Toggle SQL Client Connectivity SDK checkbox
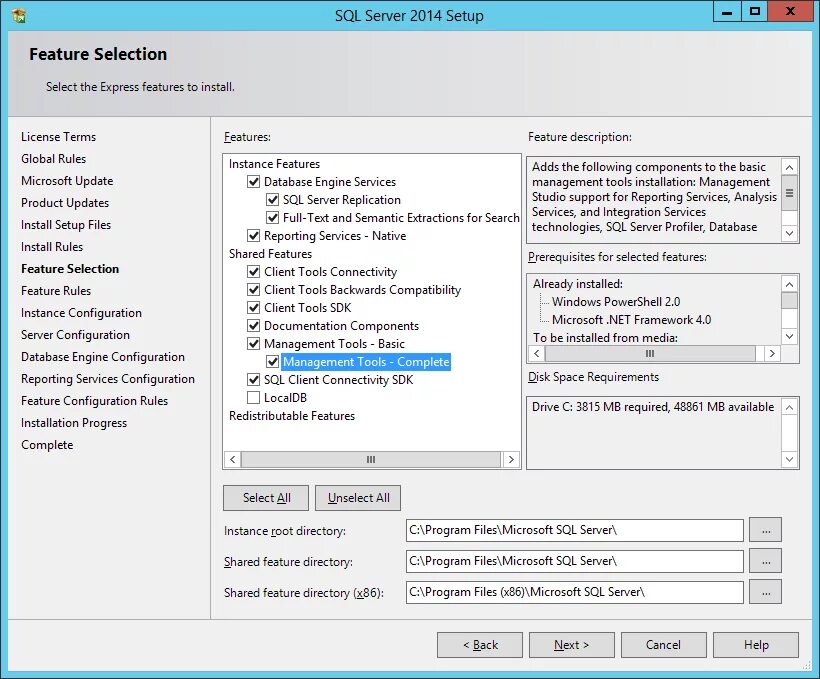Screen dimensions: 820x679 point(254,379)
